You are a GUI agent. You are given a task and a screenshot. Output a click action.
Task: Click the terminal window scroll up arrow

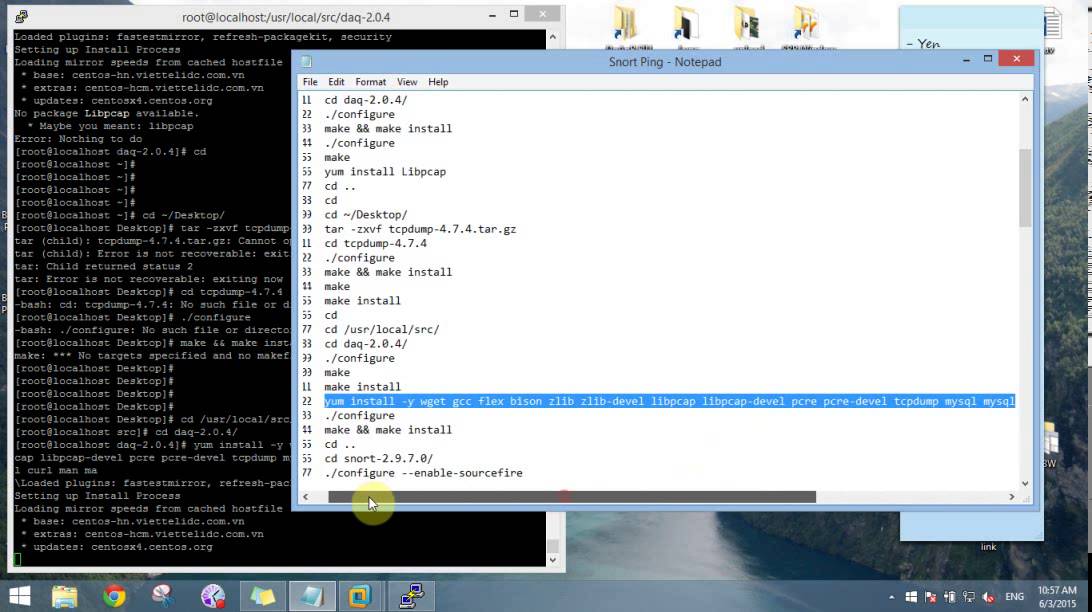[553, 37]
